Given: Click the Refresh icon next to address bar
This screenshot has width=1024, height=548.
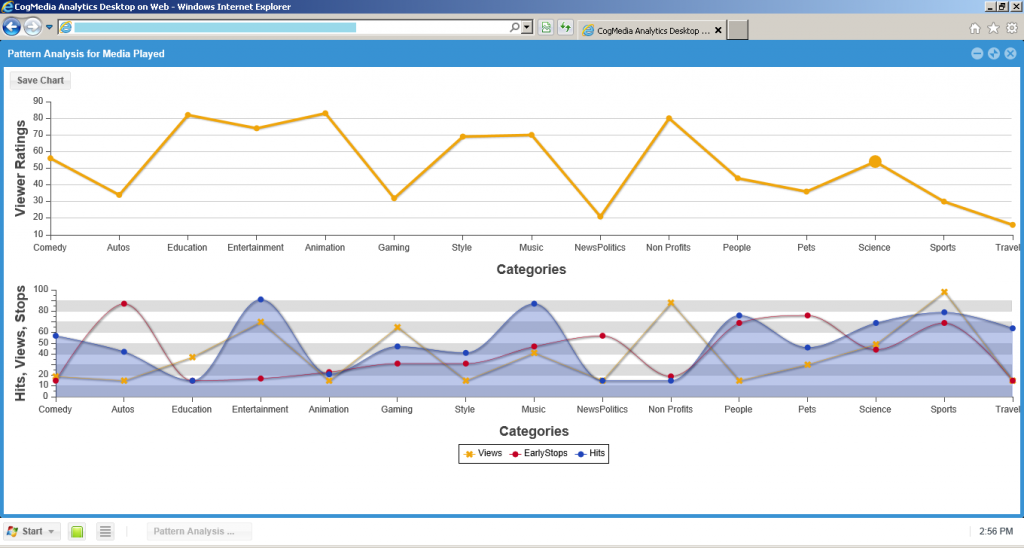Looking at the screenshot, I should click(565, 27).
